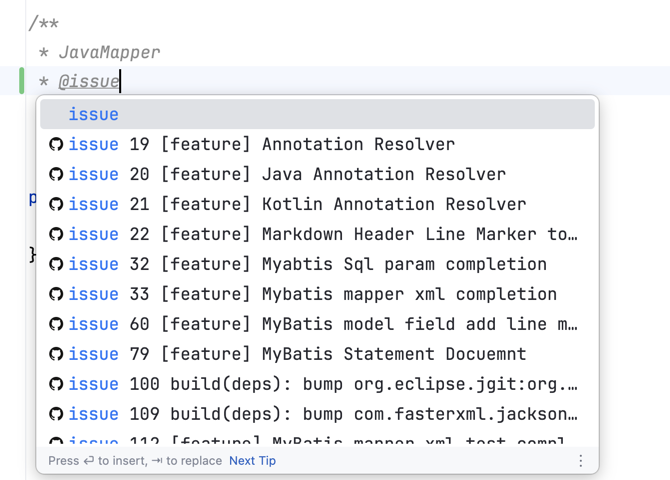Select the plain 'issue' completion entry
The height and width of the screenshot is (480, 670).
[93, 115]
